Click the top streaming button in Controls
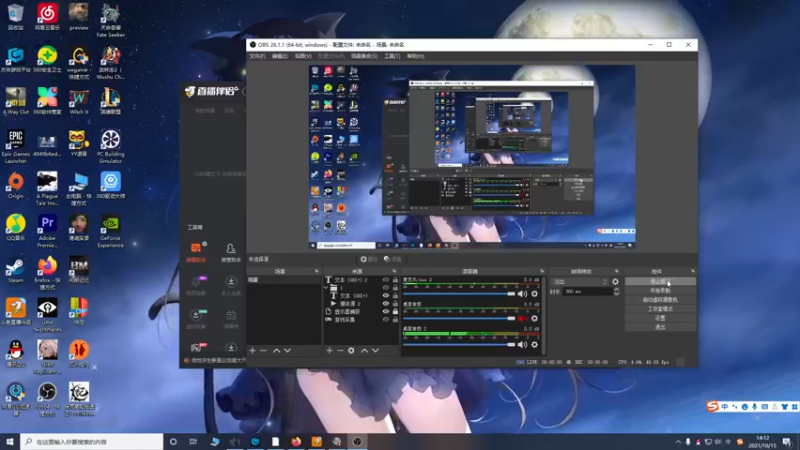800x450 pixels. (x=660, y=282)
